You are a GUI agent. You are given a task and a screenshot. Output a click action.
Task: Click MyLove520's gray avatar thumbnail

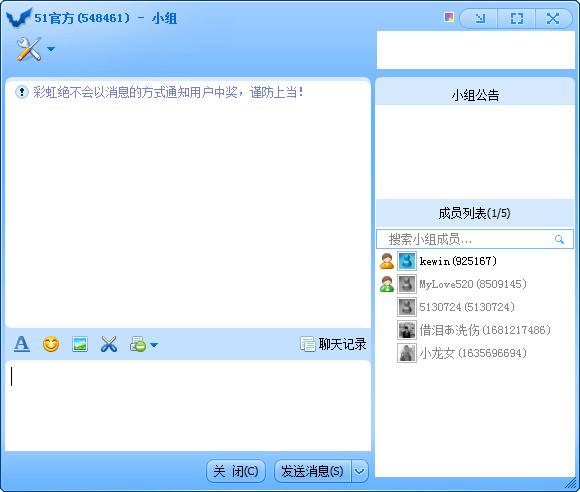[x=407, y=284]
